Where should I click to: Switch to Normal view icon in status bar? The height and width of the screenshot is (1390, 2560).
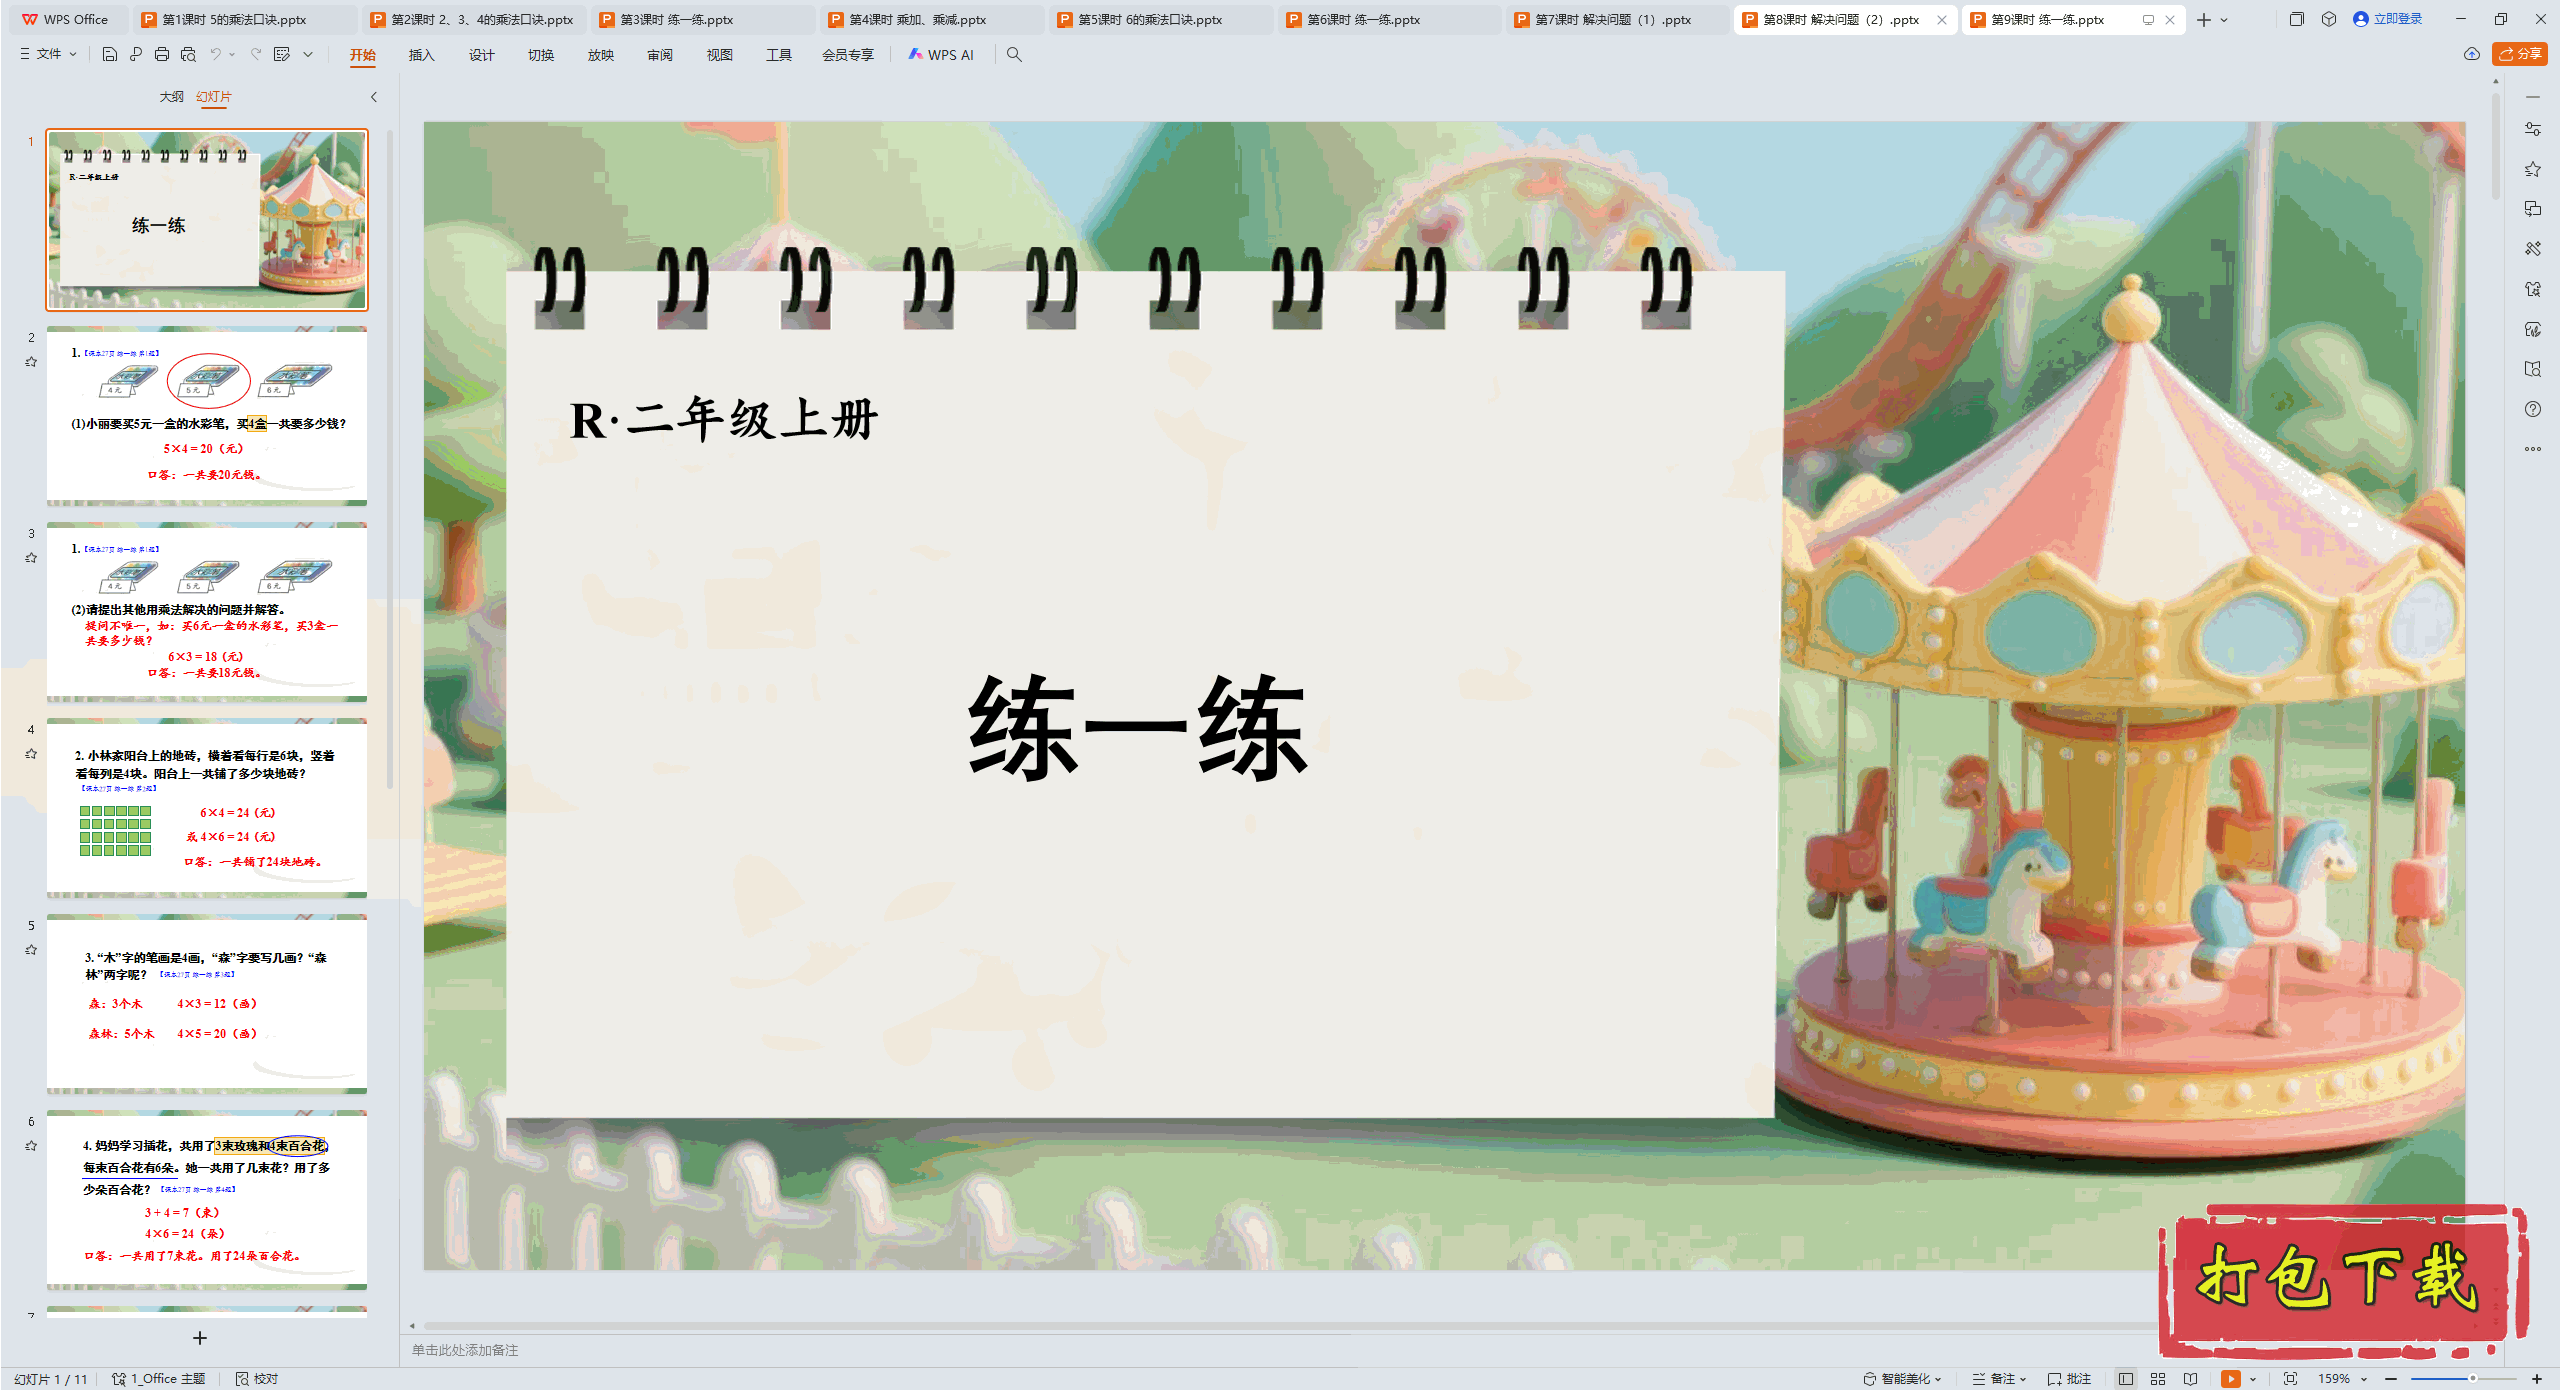click(2126, 1379)
